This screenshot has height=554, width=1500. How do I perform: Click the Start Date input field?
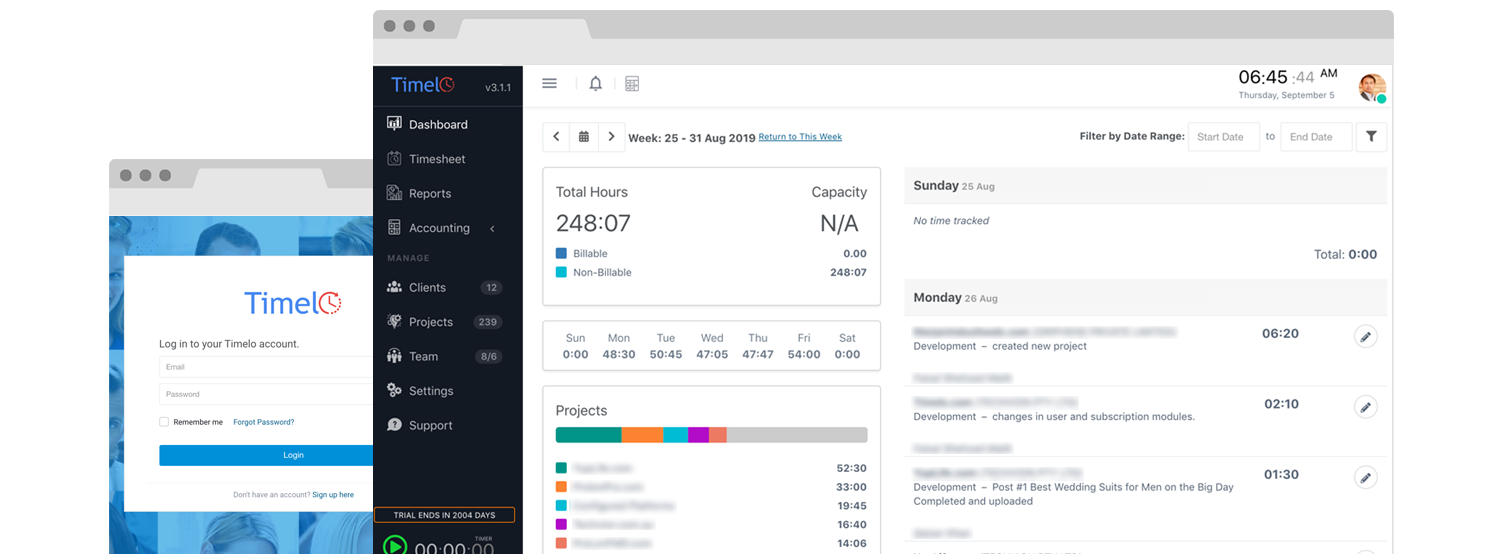1223,137
